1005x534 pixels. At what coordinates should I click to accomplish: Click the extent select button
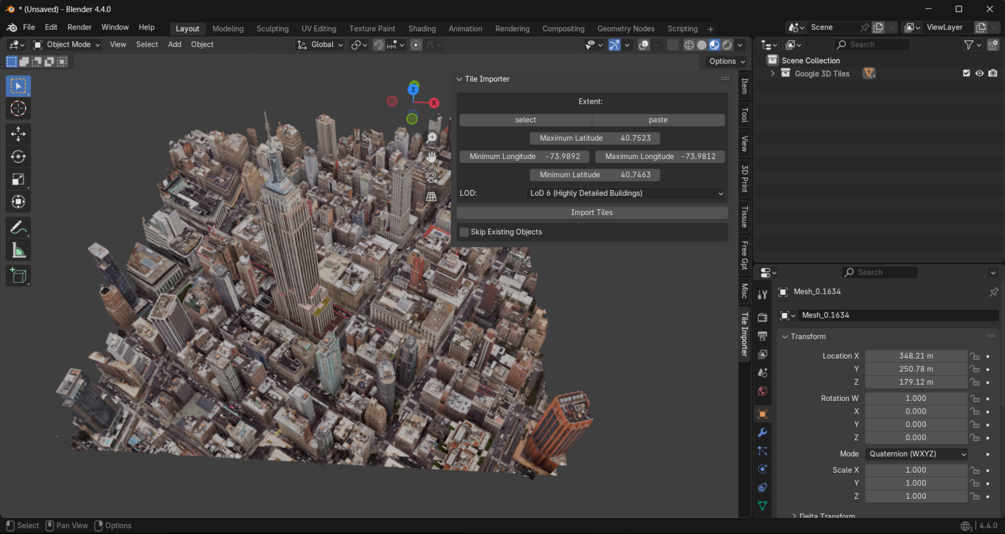[526, 120]
